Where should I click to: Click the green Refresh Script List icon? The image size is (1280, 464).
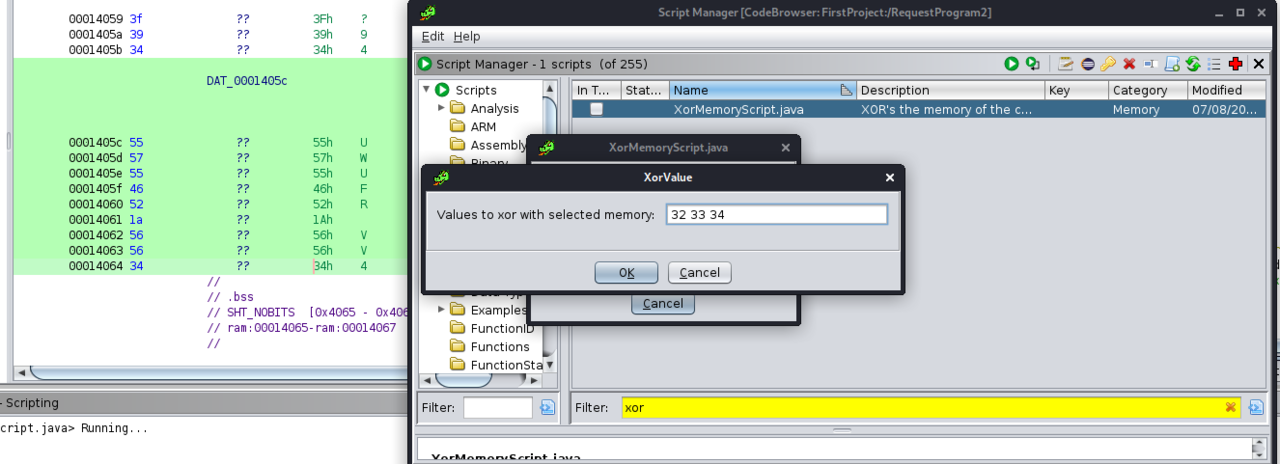click(x=1193, y=64)
